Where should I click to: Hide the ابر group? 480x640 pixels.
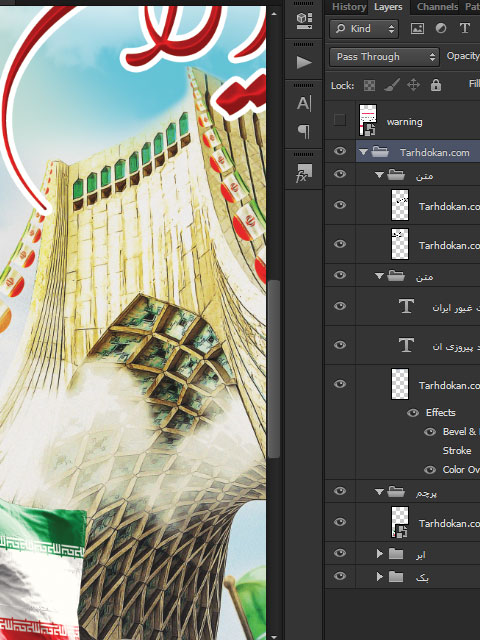coord(340,553)
